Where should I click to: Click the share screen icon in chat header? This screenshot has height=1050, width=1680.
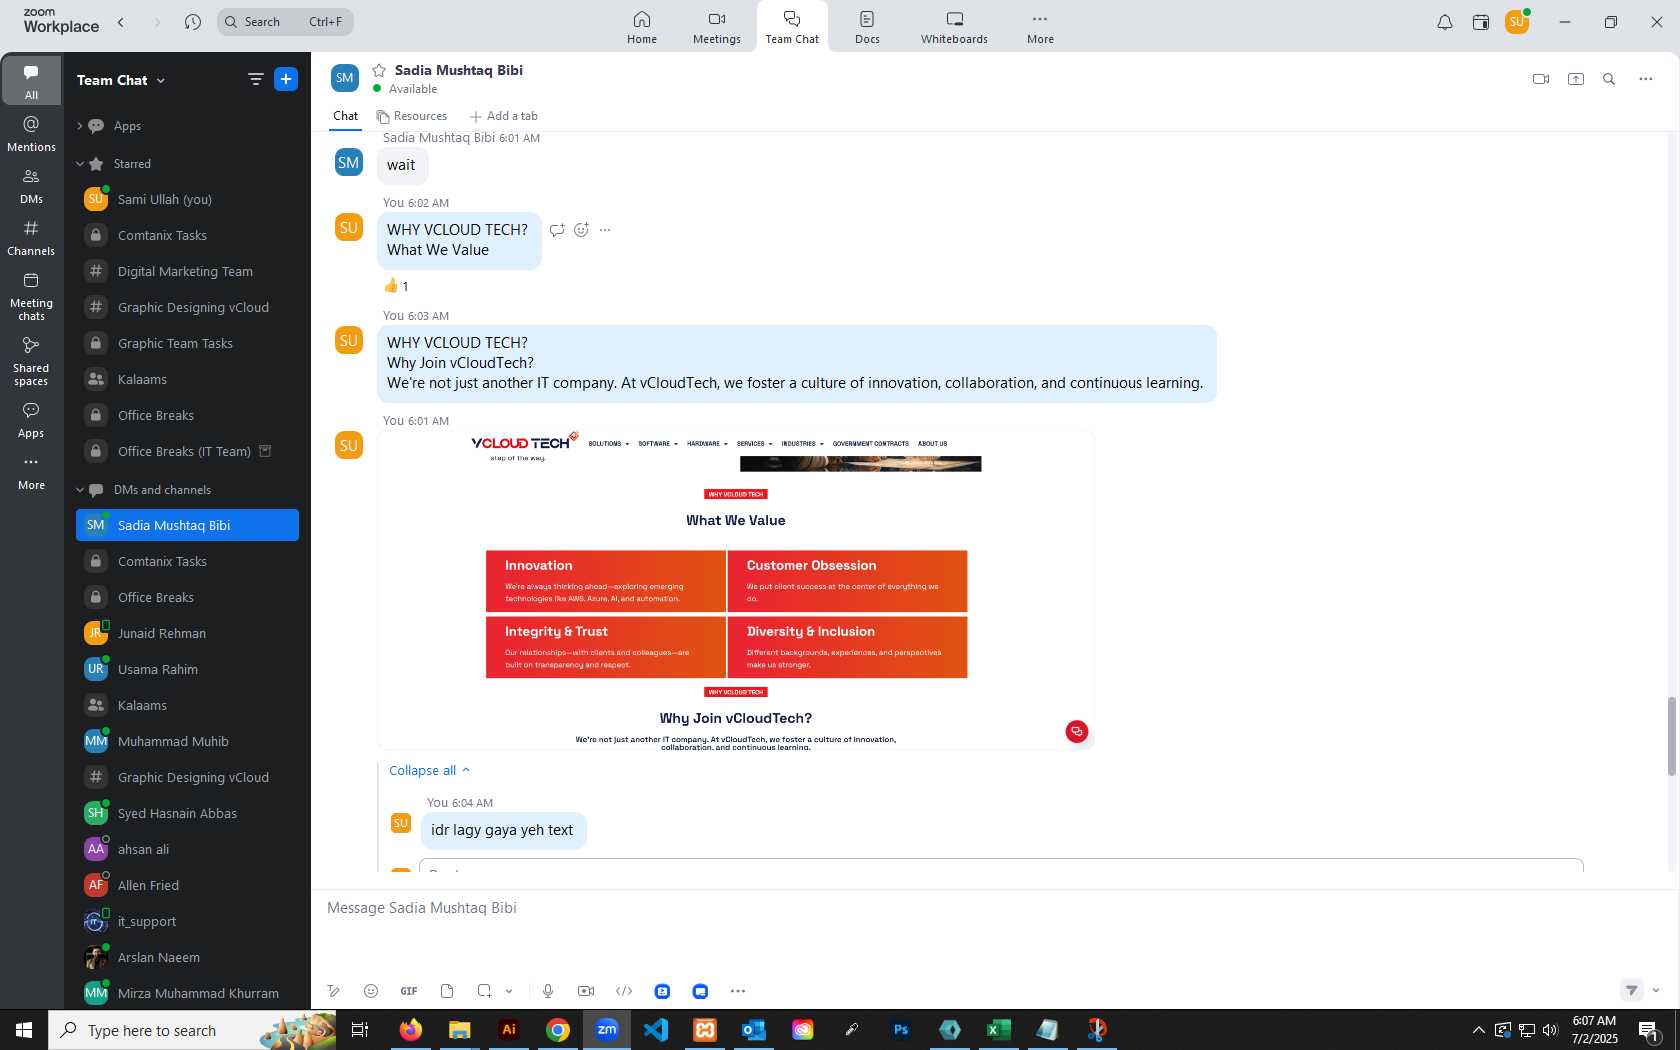click(1576, 79)
